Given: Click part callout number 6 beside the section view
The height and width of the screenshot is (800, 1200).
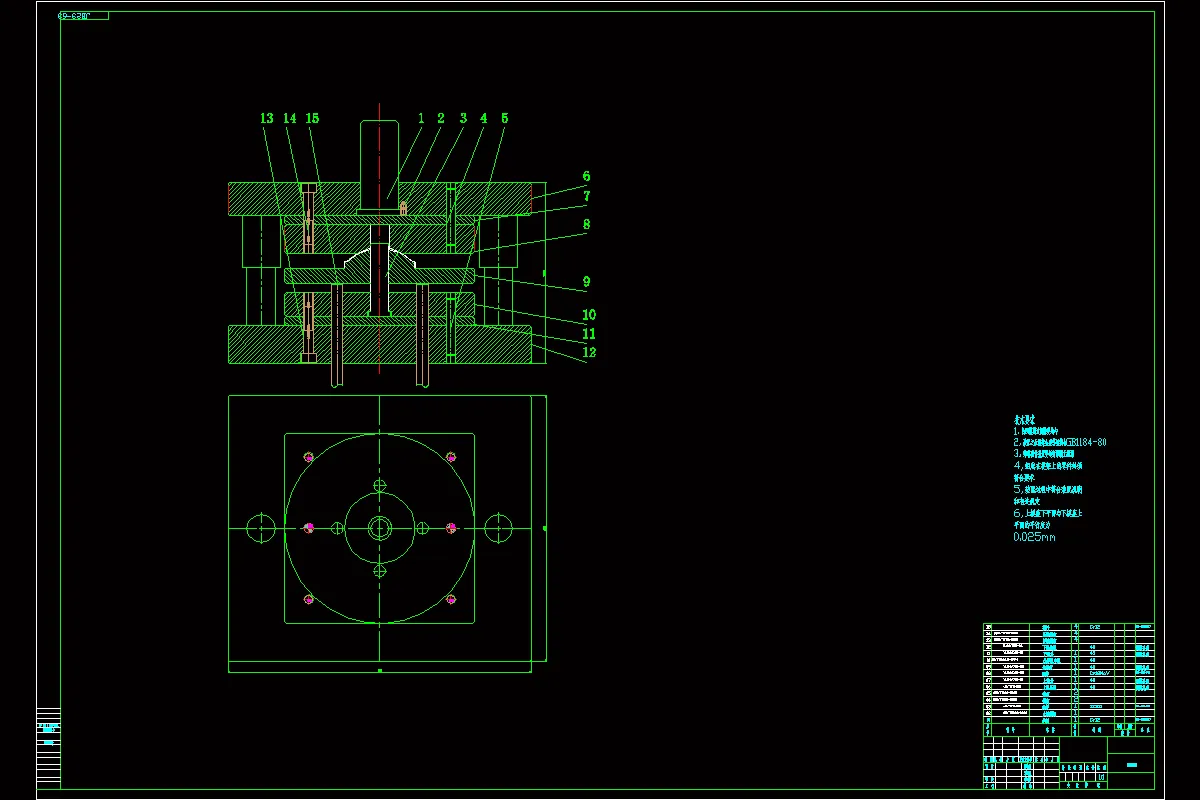Looking at the screenshot, I should (587, 177).
